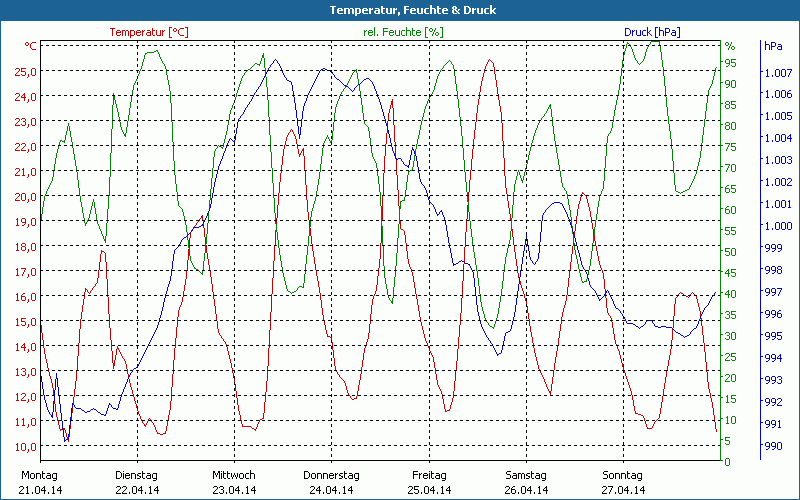
Task: Click the 990 pressure axis tick
Action: [774, 446]
